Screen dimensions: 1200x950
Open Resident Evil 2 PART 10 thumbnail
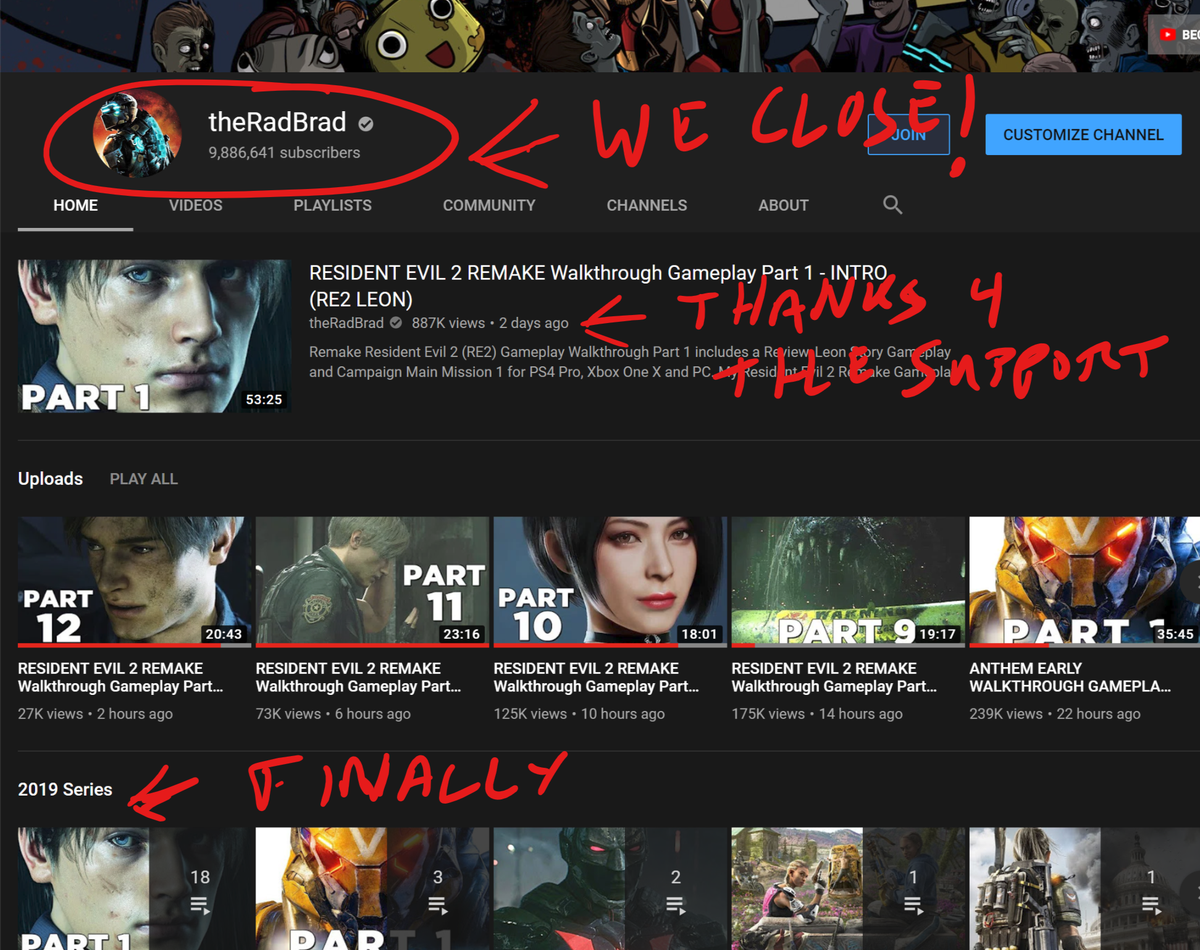coord(610,582)
